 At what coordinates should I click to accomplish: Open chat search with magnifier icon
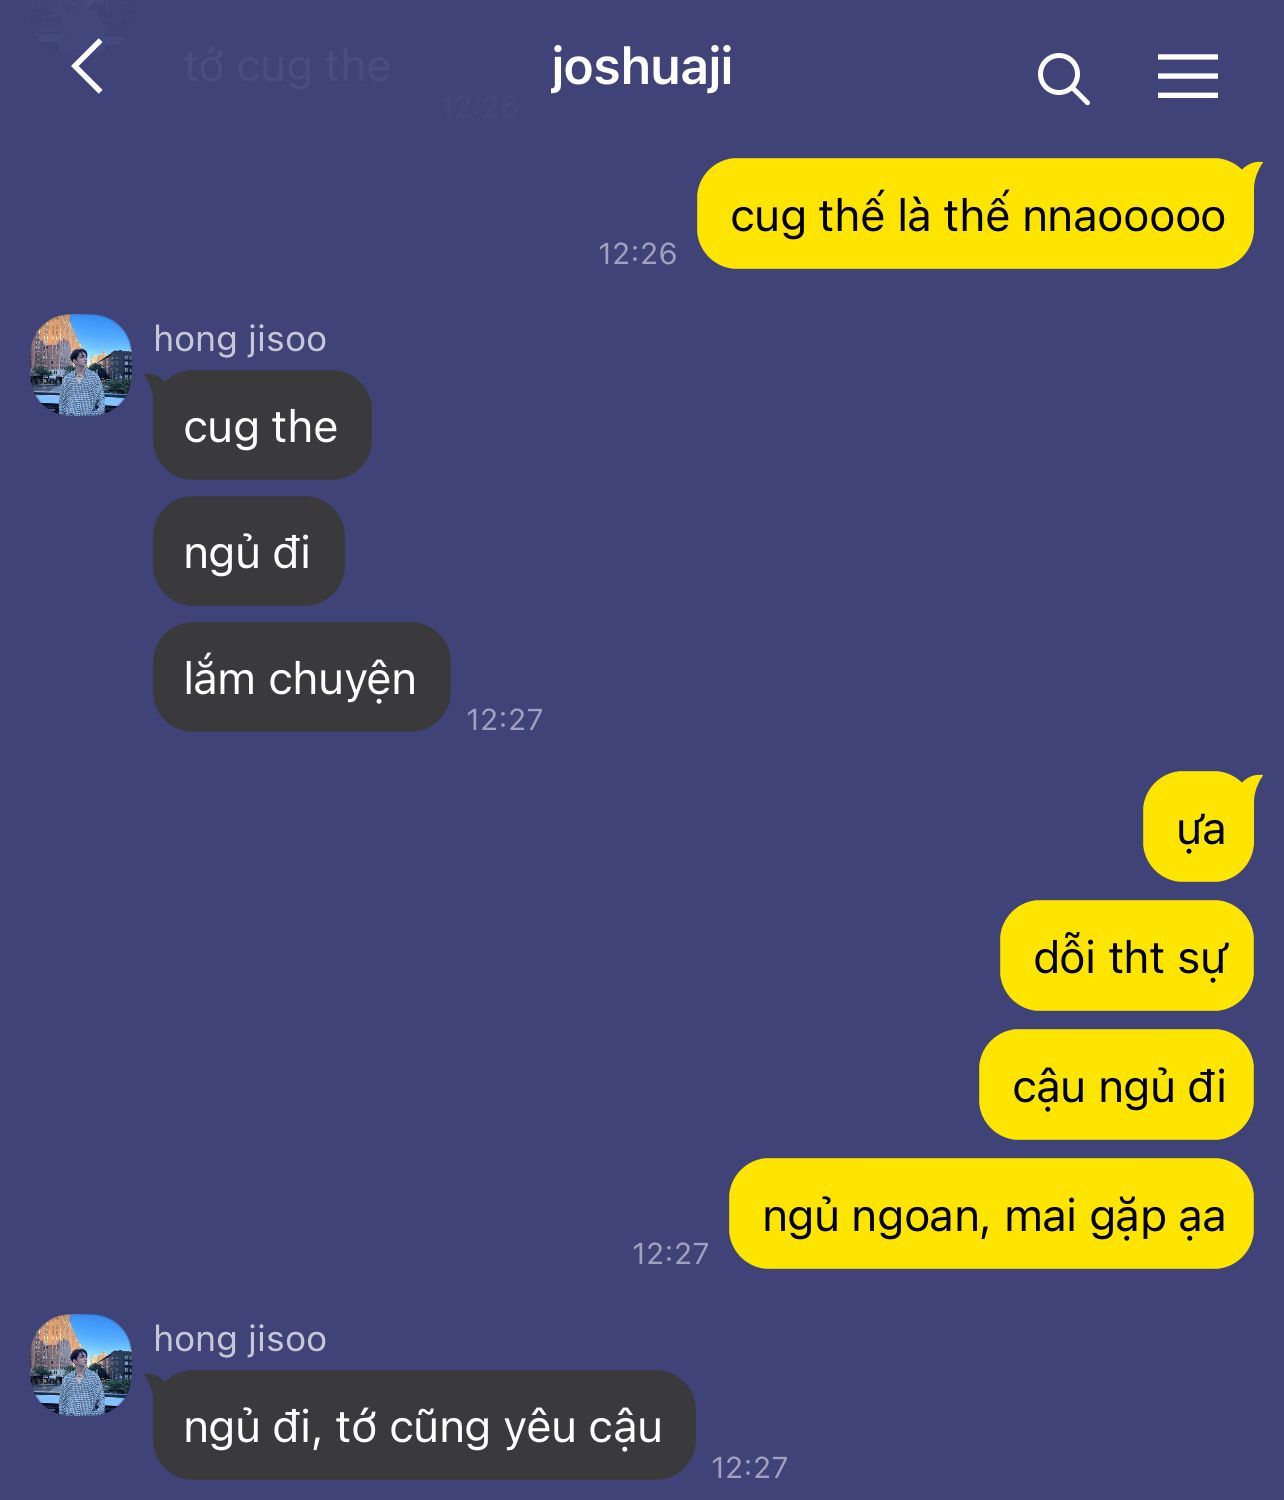tap(1063, 78)
